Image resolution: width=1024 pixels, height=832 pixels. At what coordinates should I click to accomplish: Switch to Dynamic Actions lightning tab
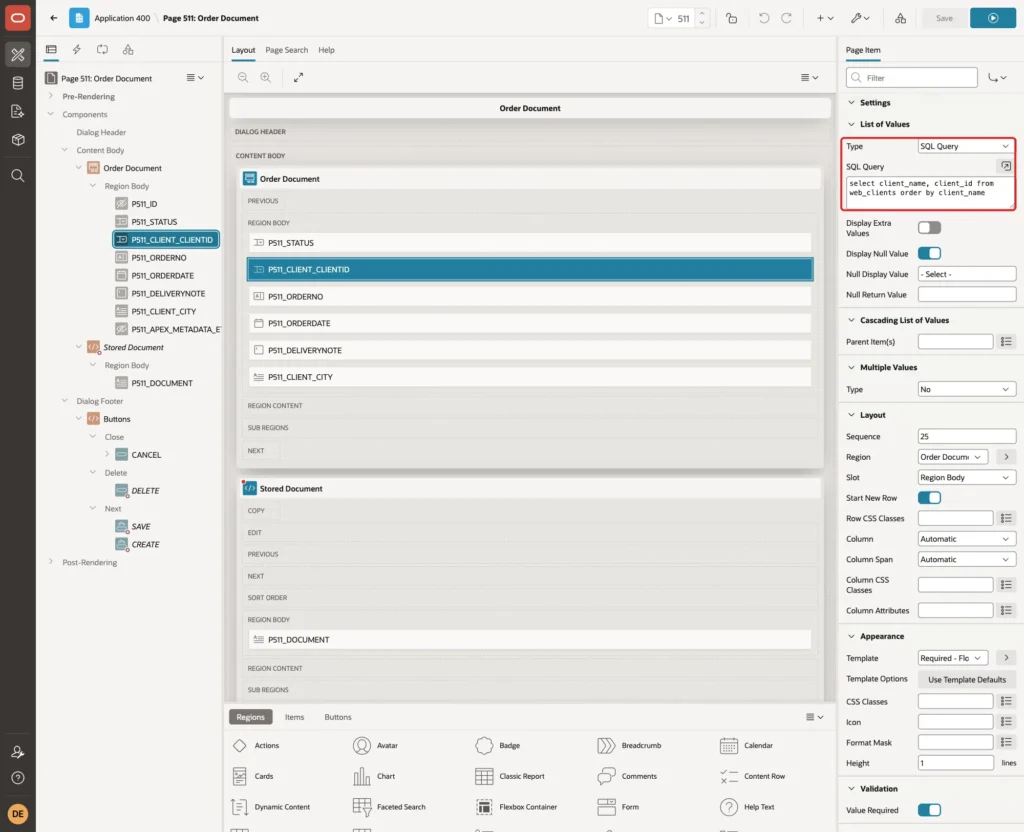76,50
